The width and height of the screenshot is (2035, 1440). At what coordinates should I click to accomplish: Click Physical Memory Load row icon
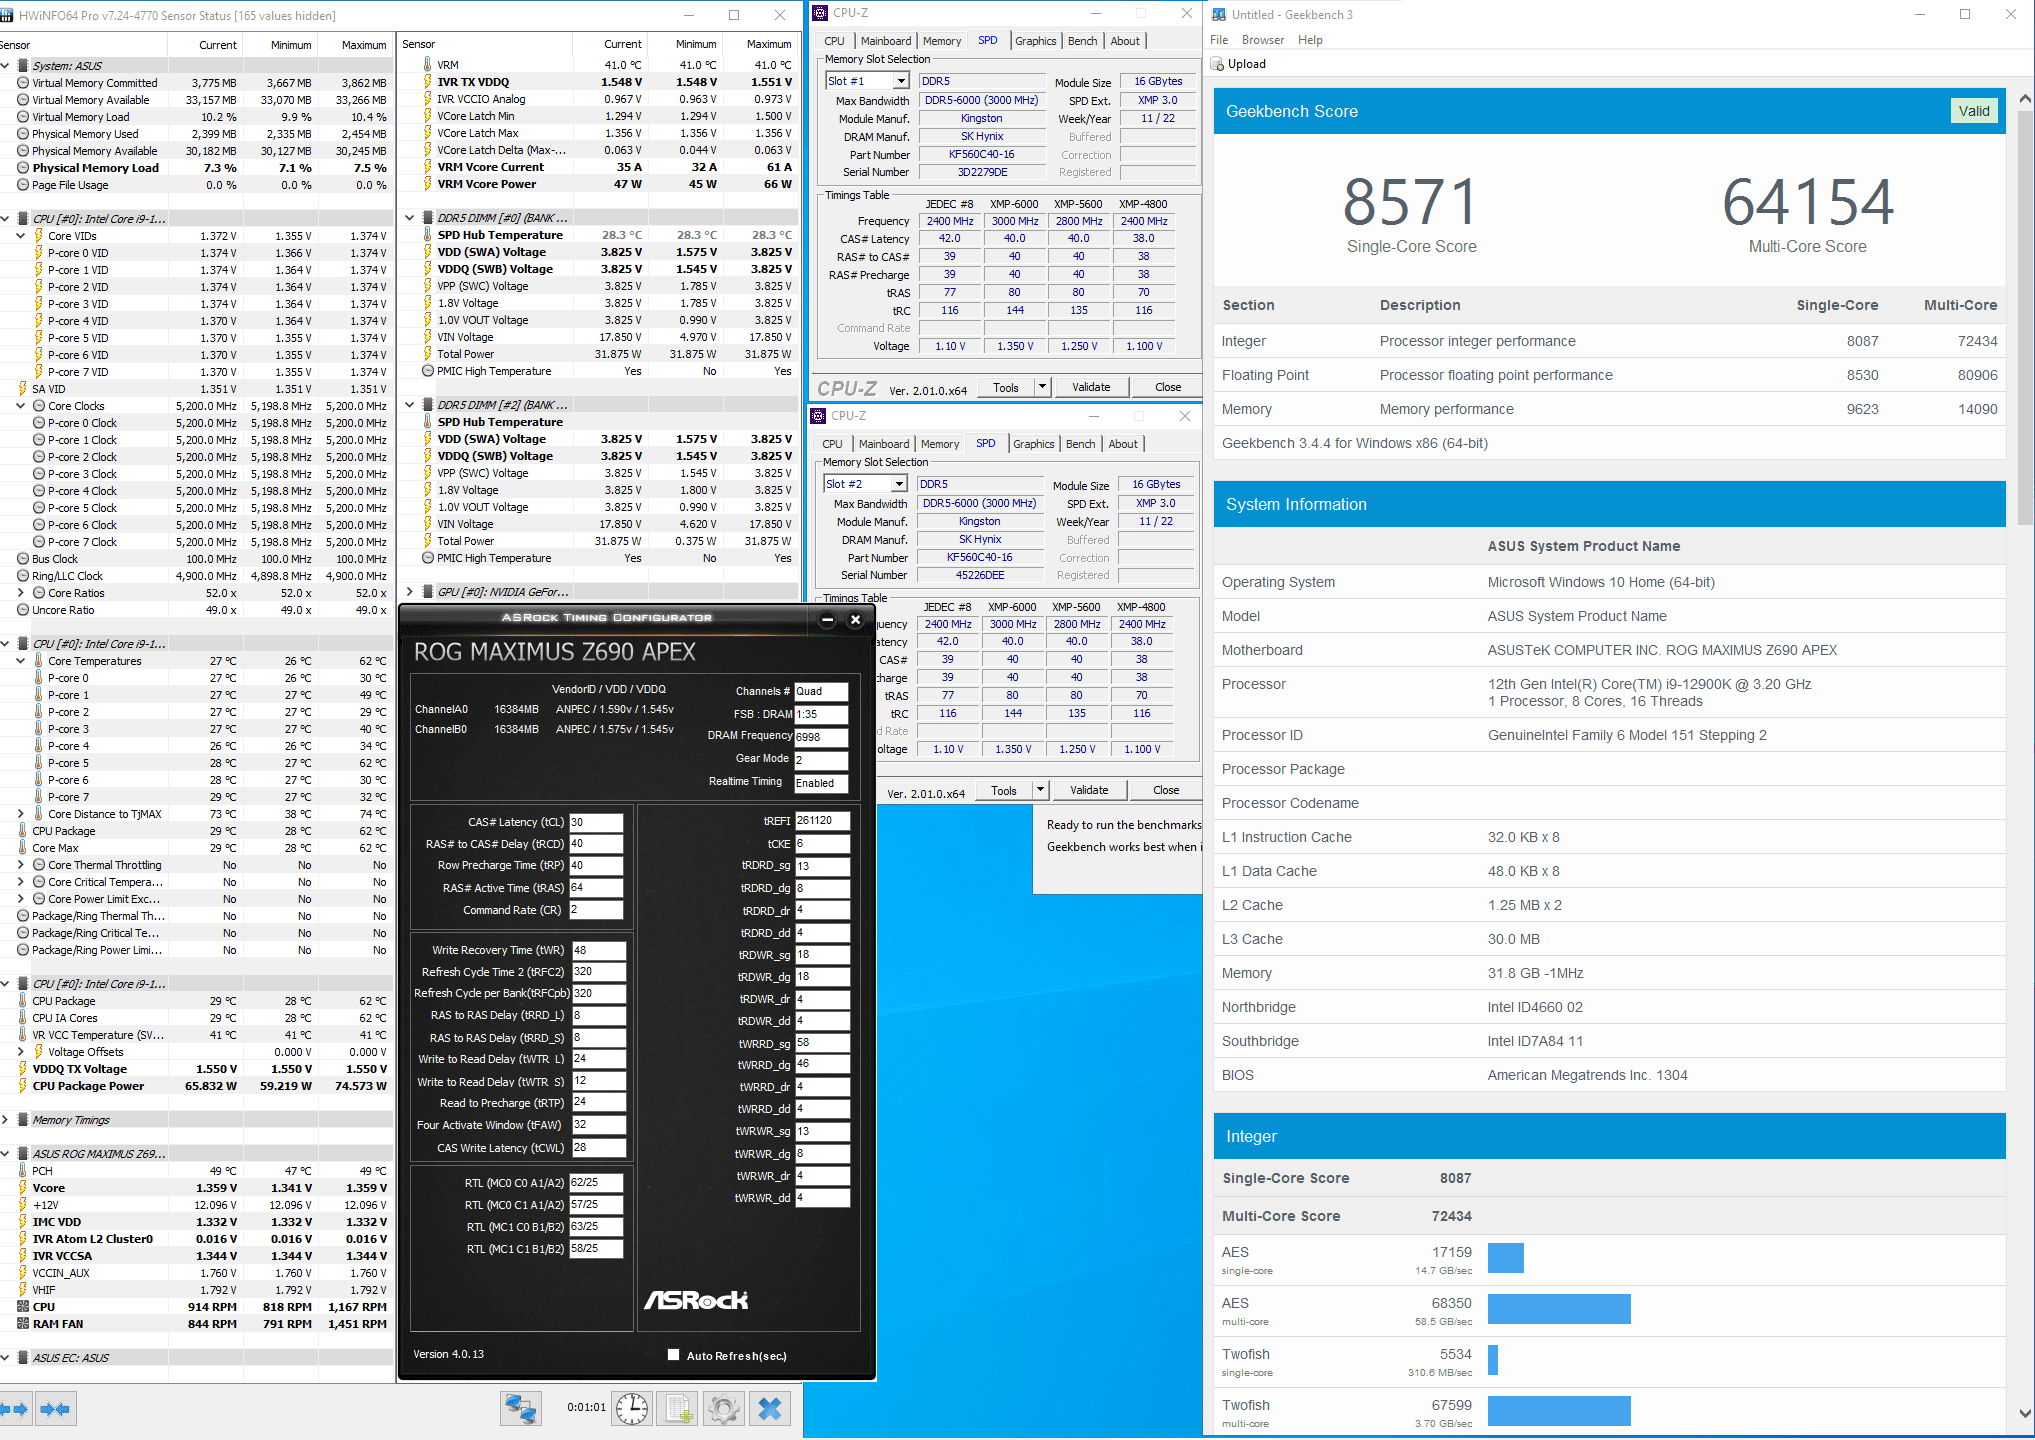(x=22, y=168)
